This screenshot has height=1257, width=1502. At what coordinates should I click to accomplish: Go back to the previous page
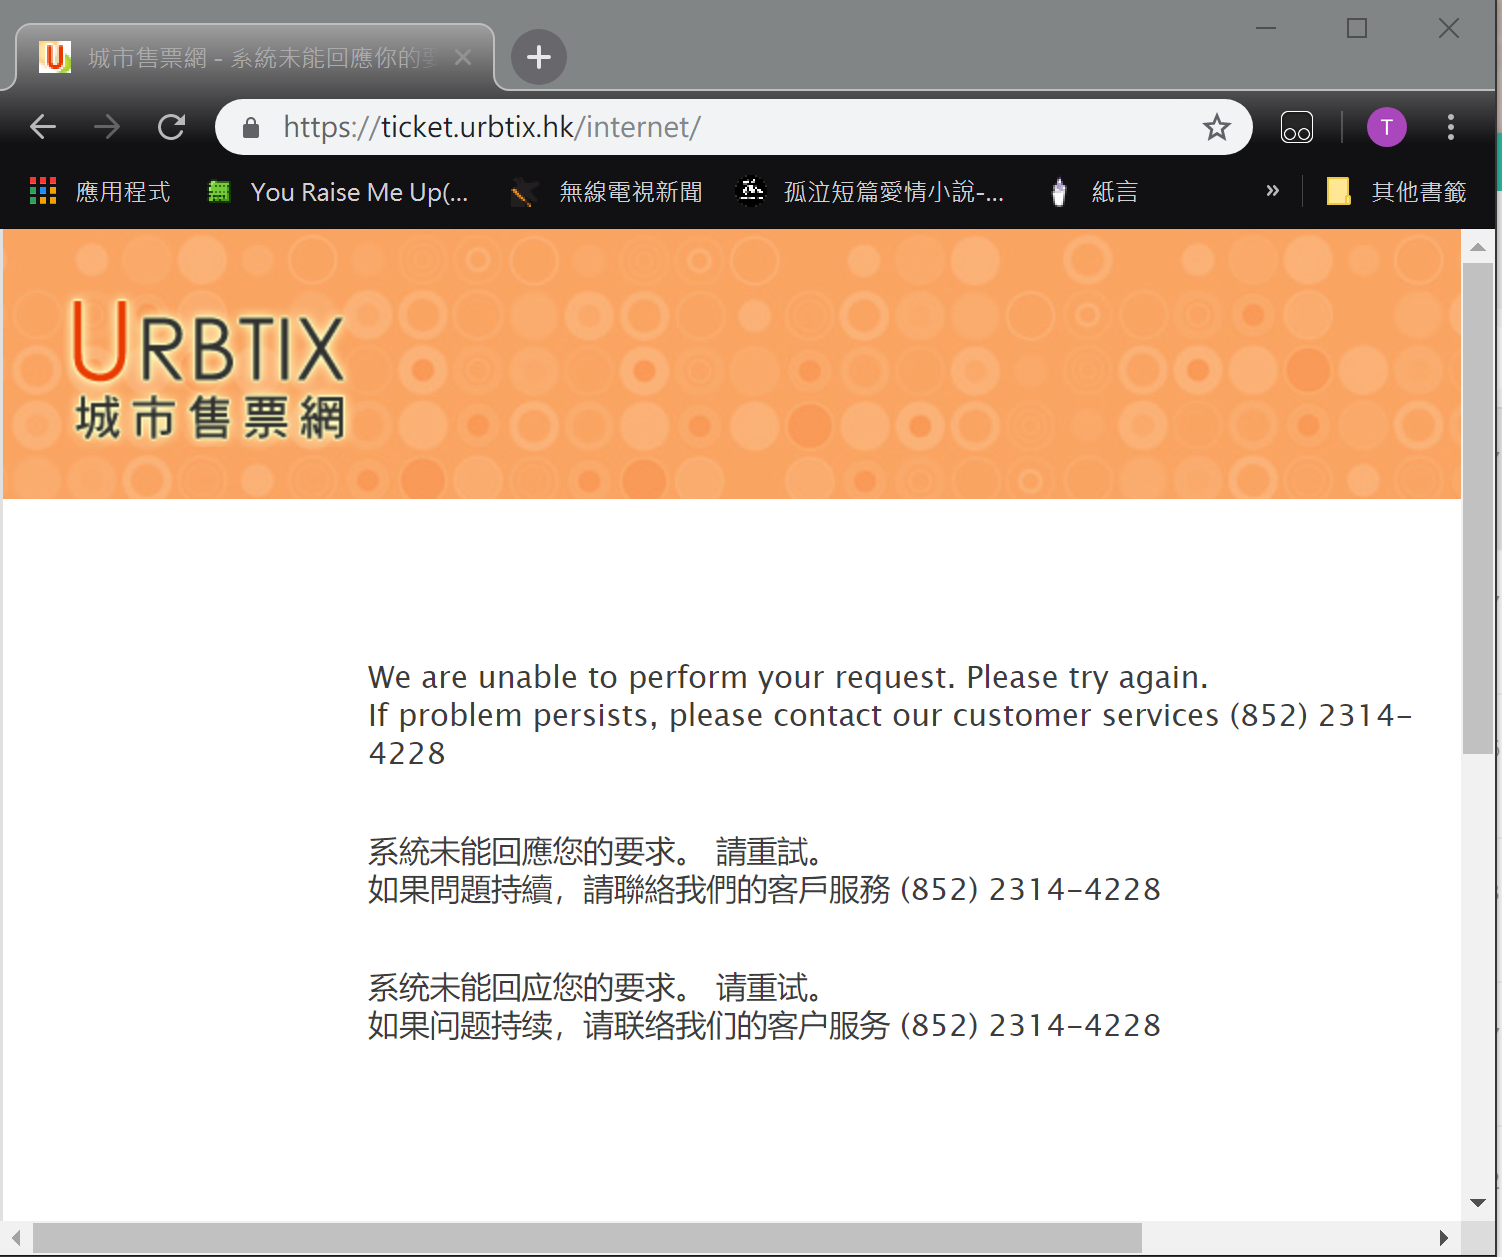(43, 127)
